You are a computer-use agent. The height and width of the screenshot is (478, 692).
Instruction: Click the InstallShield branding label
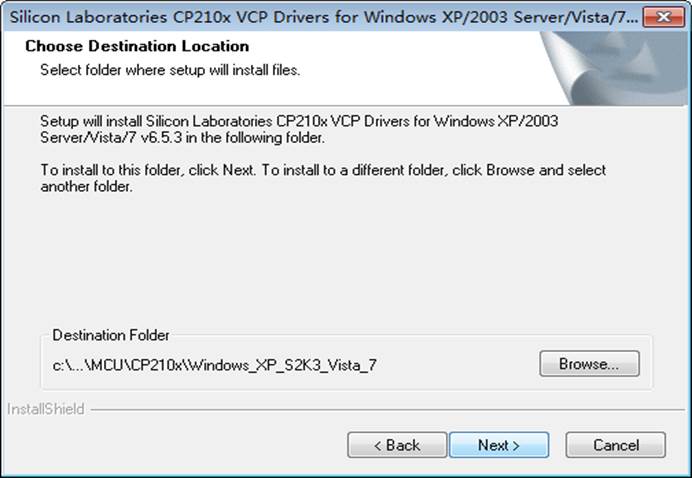[x=45, y=409]
